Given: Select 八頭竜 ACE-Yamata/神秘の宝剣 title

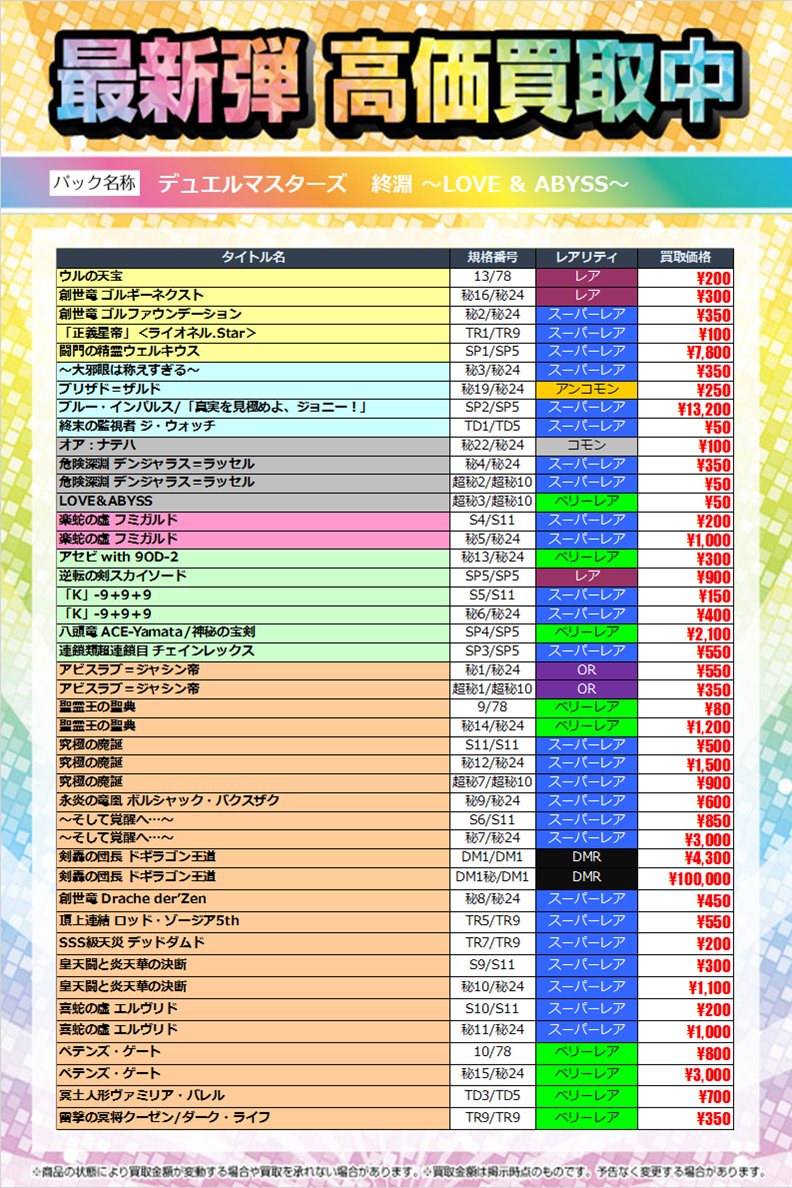Looking at the screenshot, I should click(157, 633).
